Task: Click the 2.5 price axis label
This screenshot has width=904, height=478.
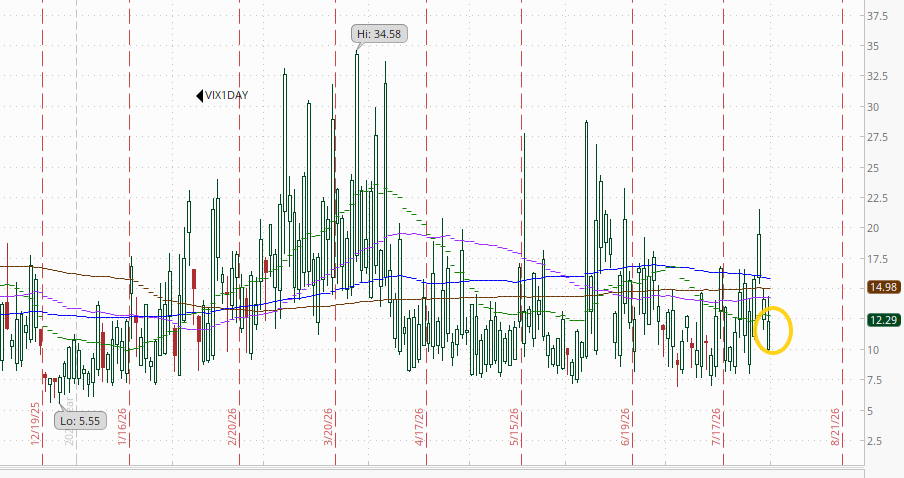Action: coord(875,441)
